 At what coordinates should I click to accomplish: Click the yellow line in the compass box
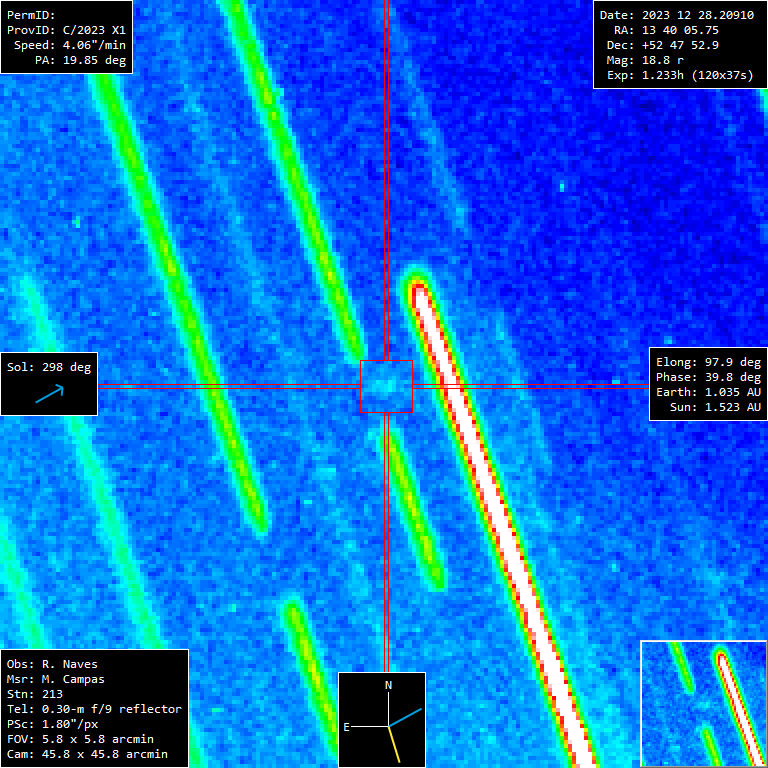coord(394,744)
